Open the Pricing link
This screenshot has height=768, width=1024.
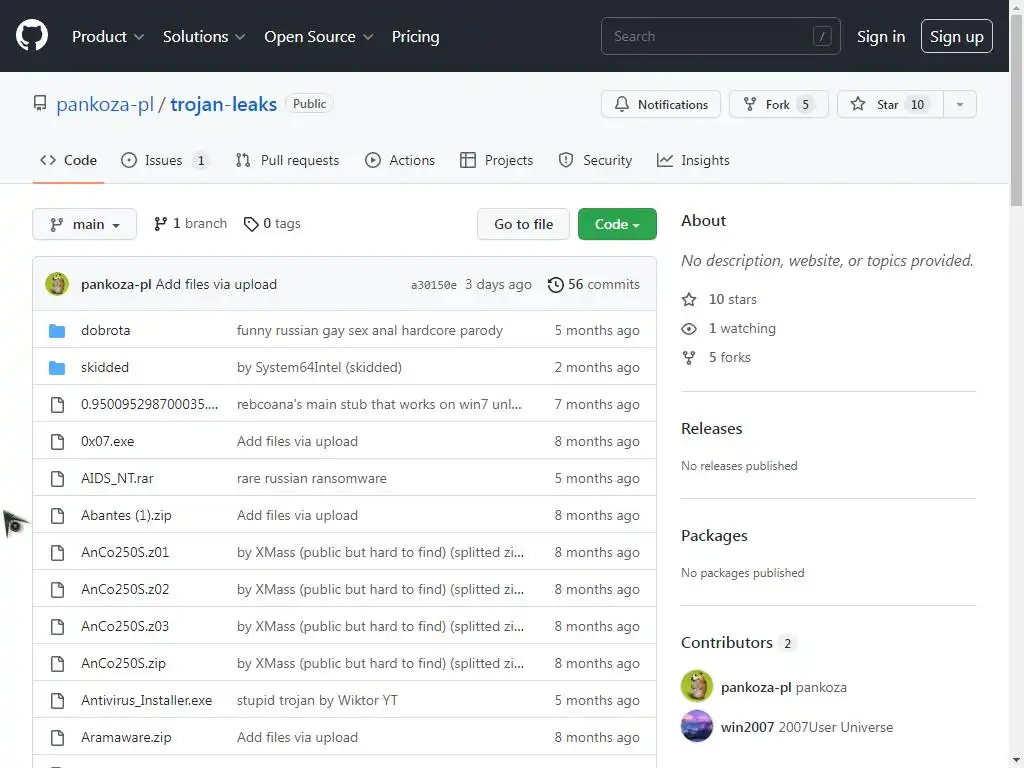point(415,37)
